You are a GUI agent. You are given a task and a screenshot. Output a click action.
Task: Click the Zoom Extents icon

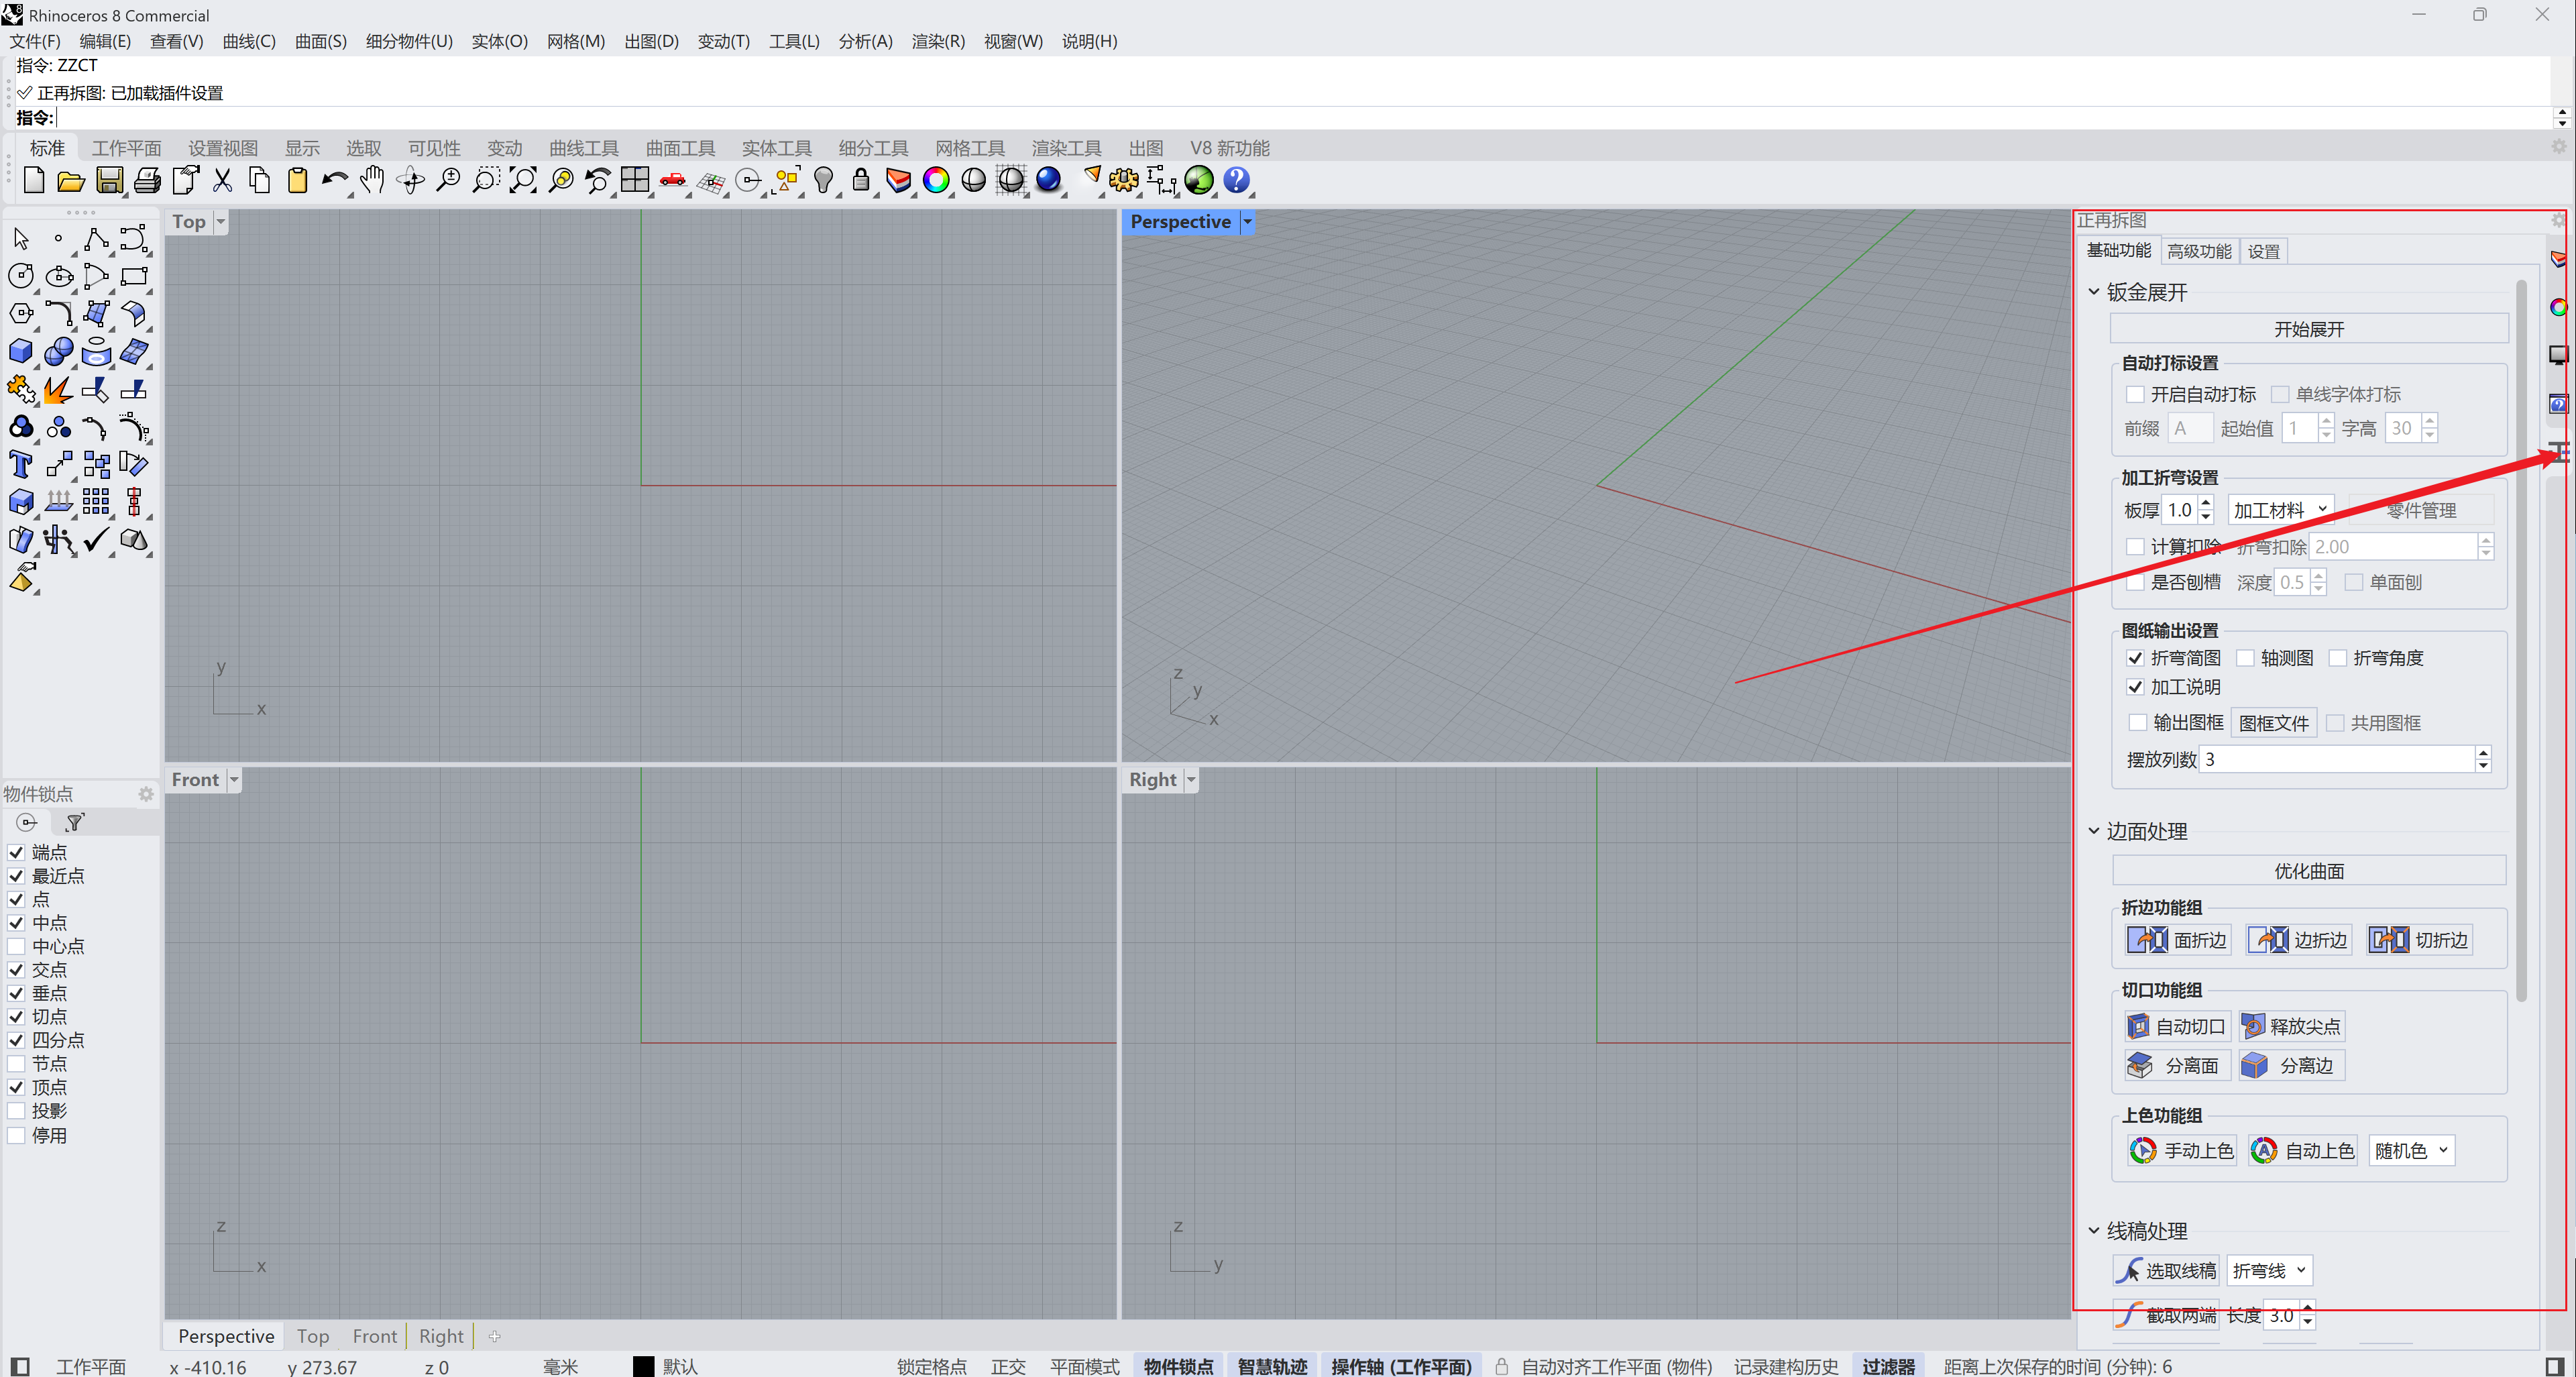tap(523, 181)
